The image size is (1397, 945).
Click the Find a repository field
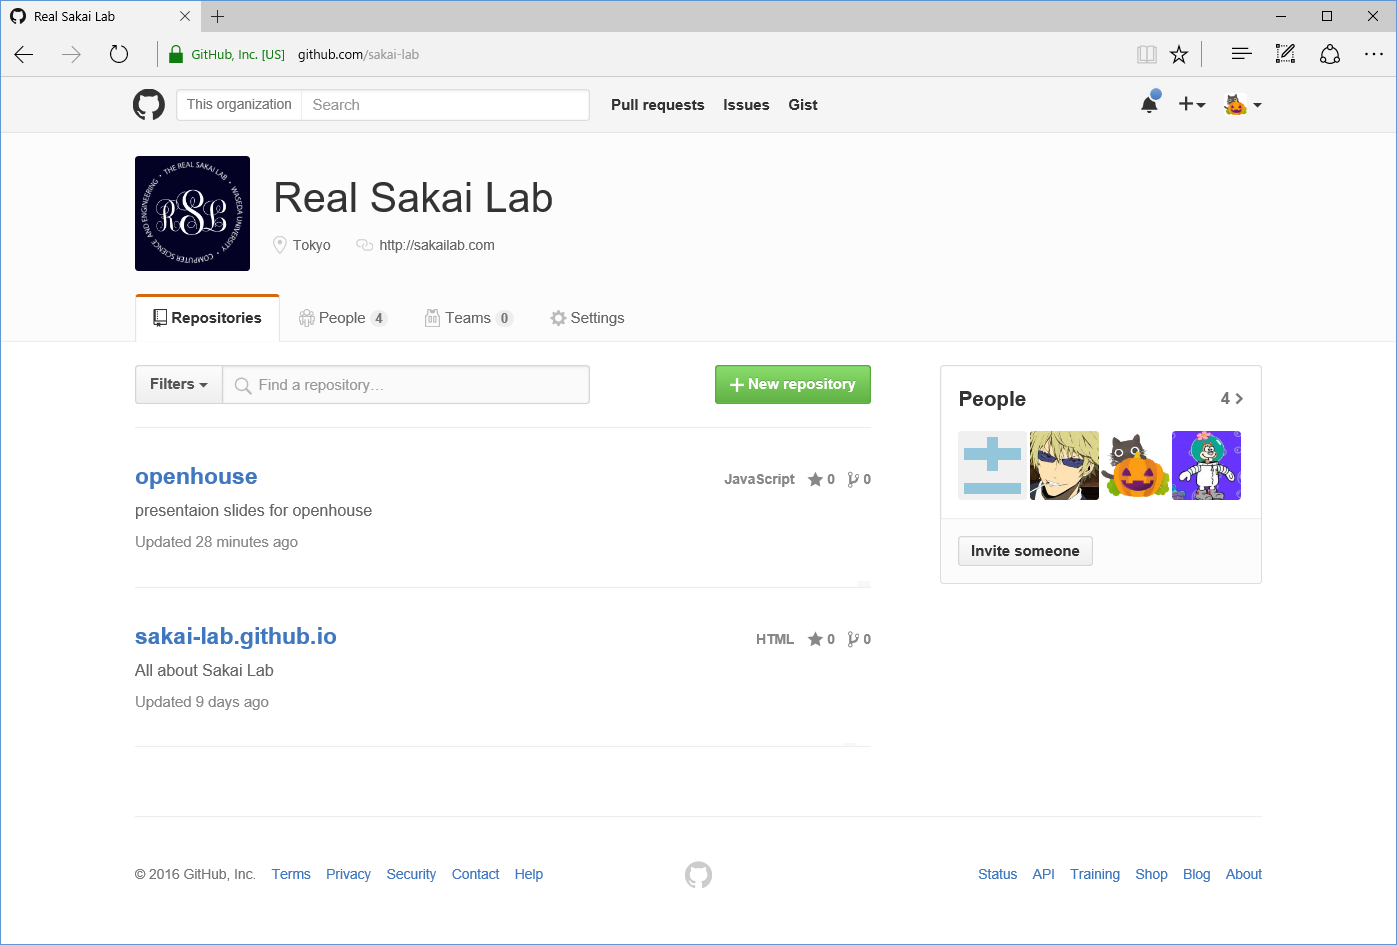406,385
